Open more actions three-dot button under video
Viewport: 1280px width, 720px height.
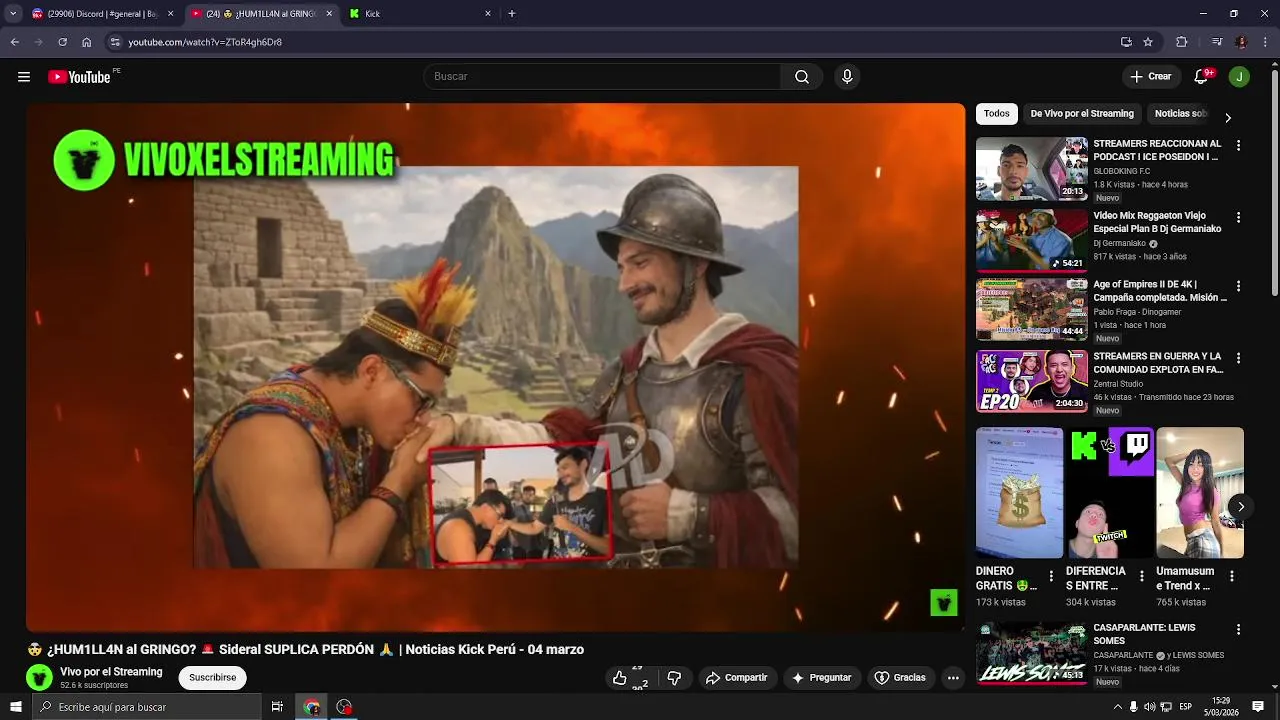tap(953, 678)
